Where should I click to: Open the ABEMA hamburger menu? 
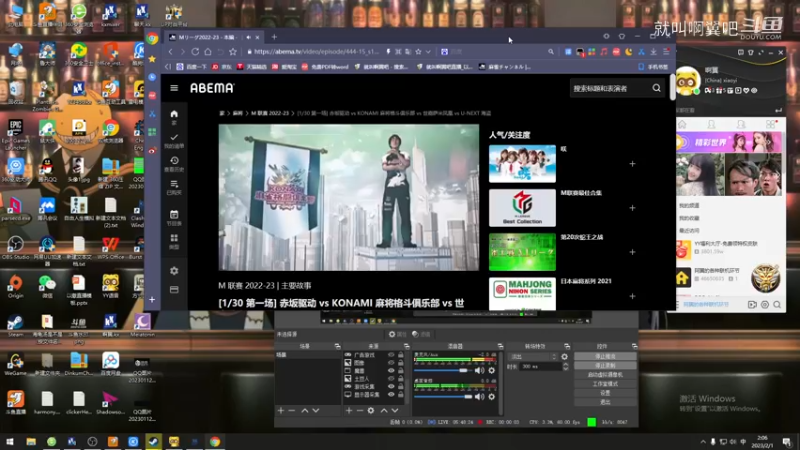point(174,88)
